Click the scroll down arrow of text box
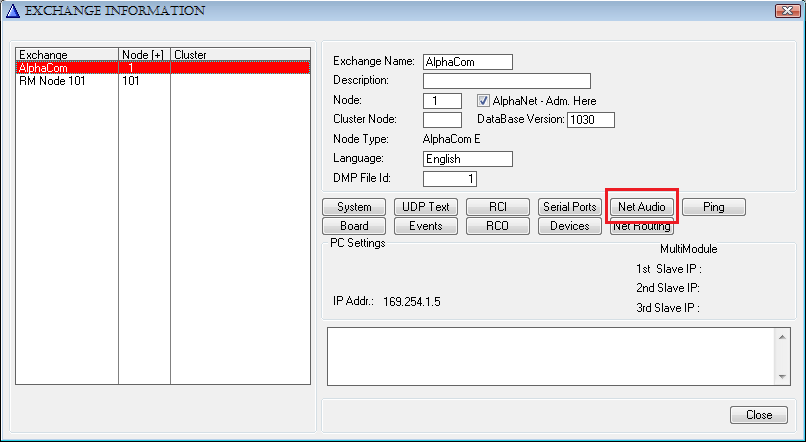 782,377
